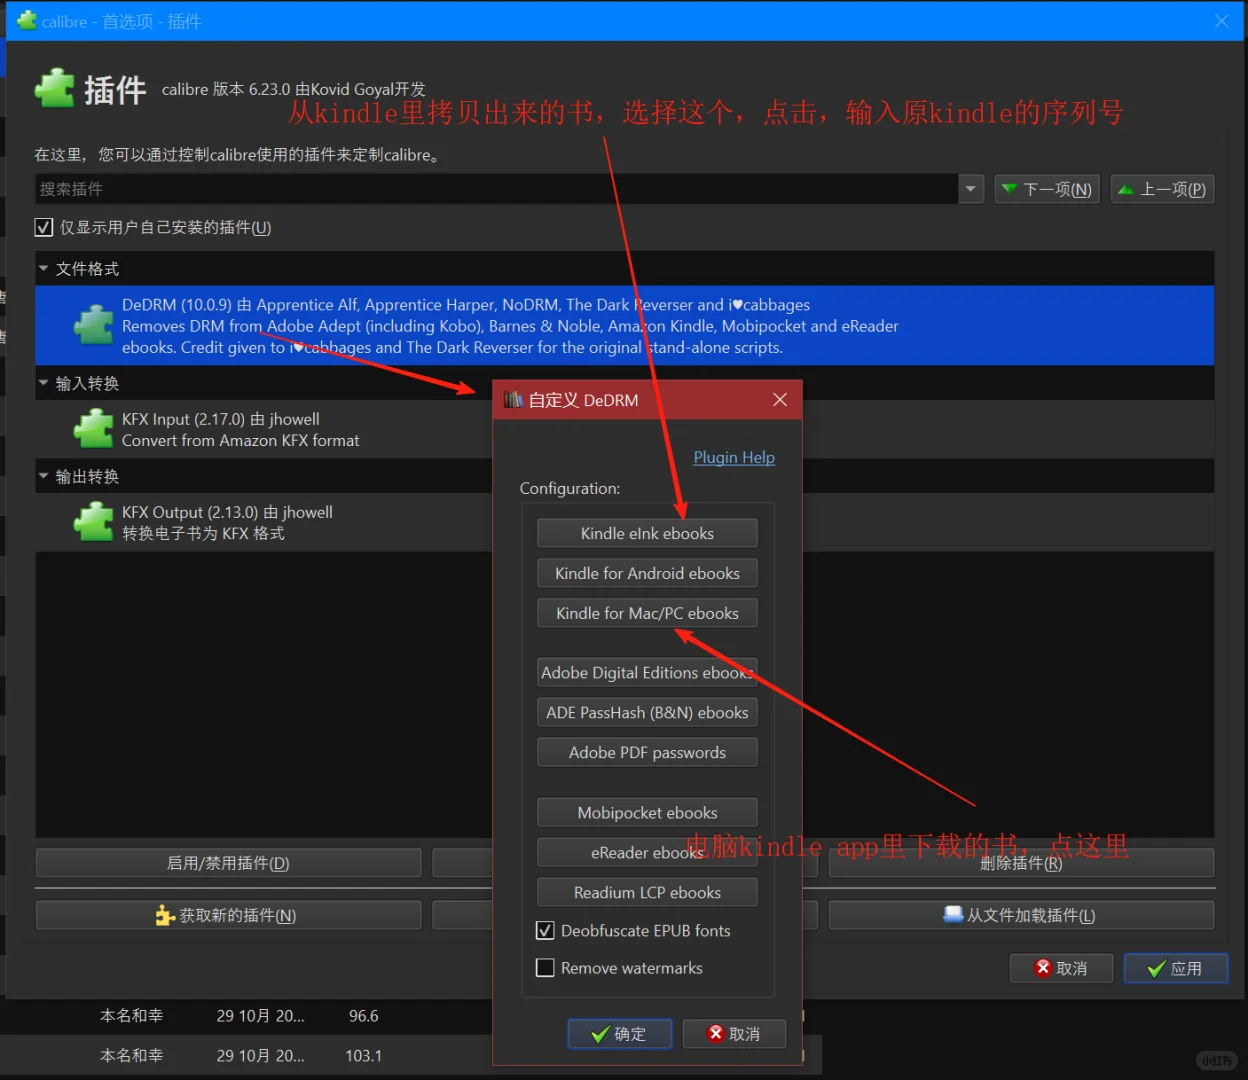Click 获取新的插件 to get new plugins
Image resolution: width=1248 pixels, height=1080 pixels.
228,915
